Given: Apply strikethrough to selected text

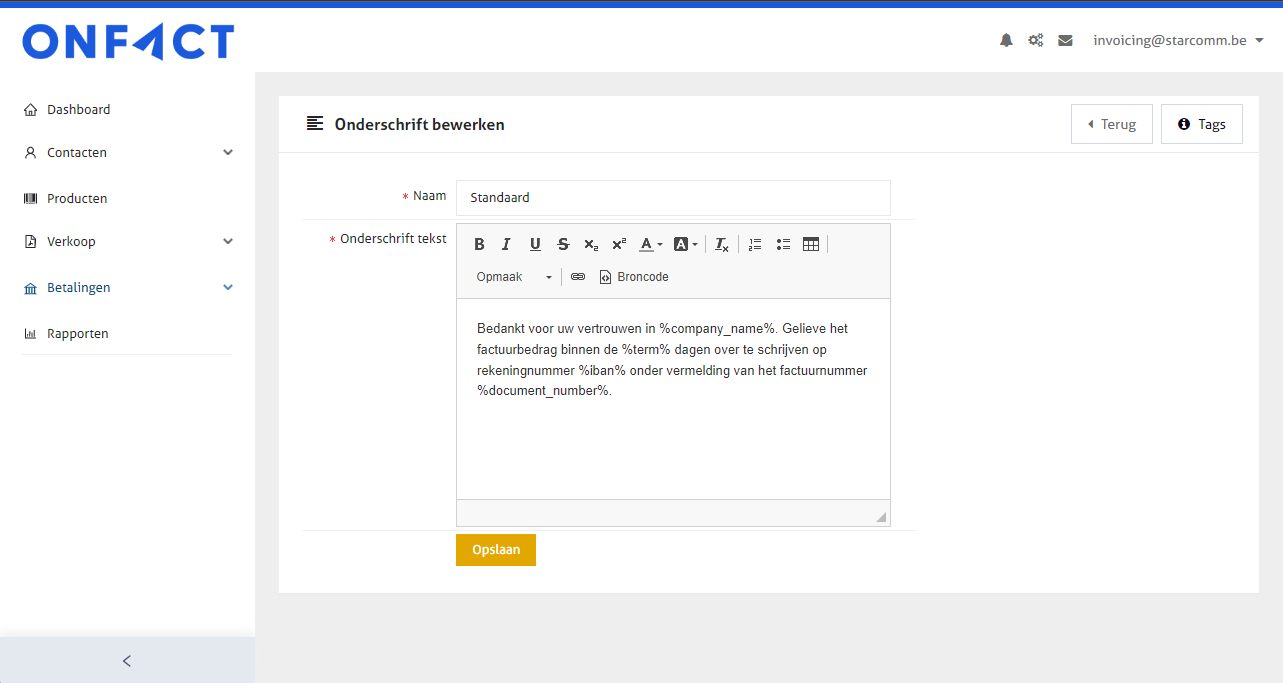Looking at the screenshot, I should coord(563,244).
